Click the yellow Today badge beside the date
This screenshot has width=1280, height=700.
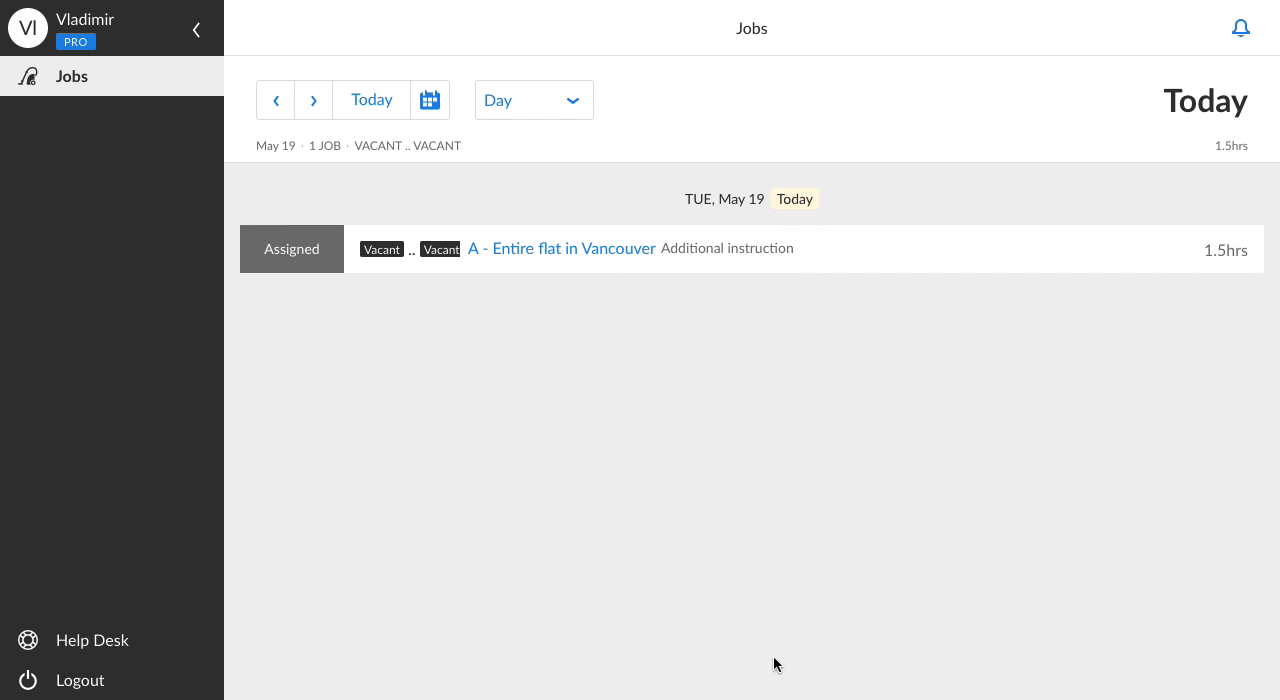click(795, 199)
